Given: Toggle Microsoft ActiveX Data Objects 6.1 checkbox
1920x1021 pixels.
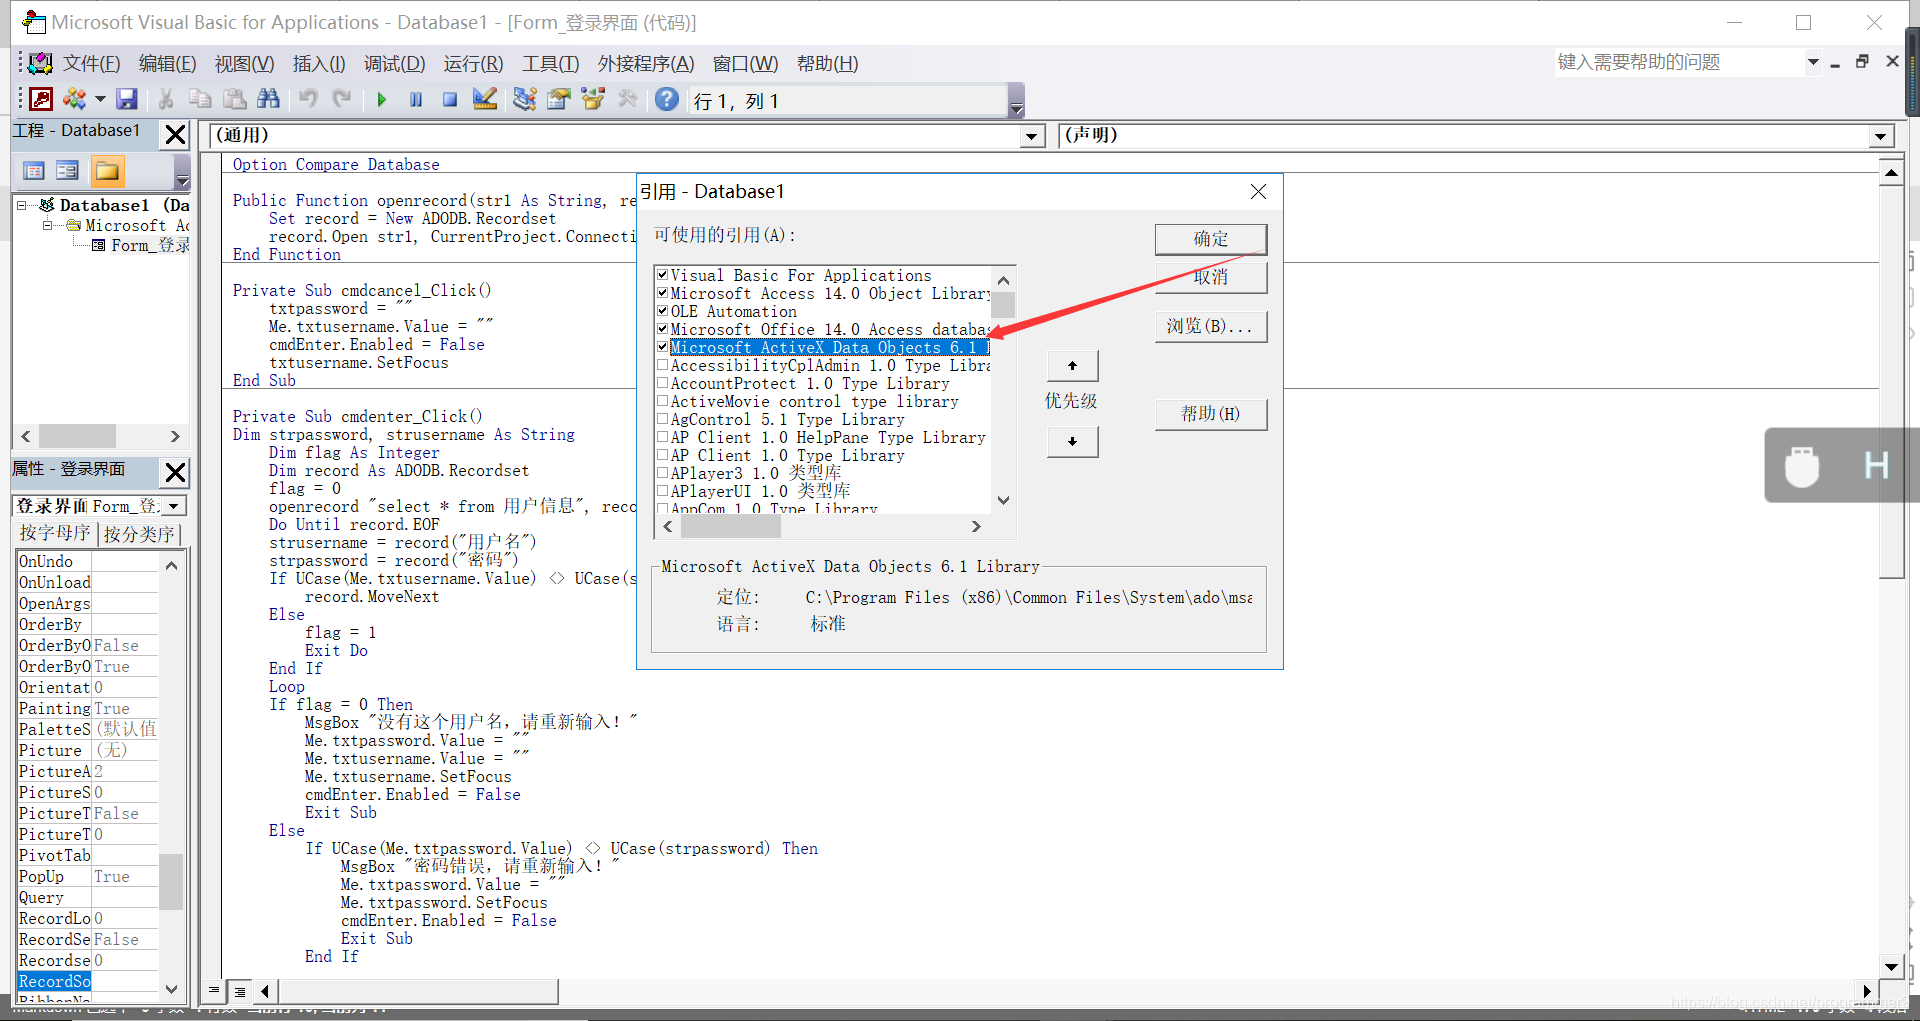Looking at the screenshot, I should pos(662,346).
